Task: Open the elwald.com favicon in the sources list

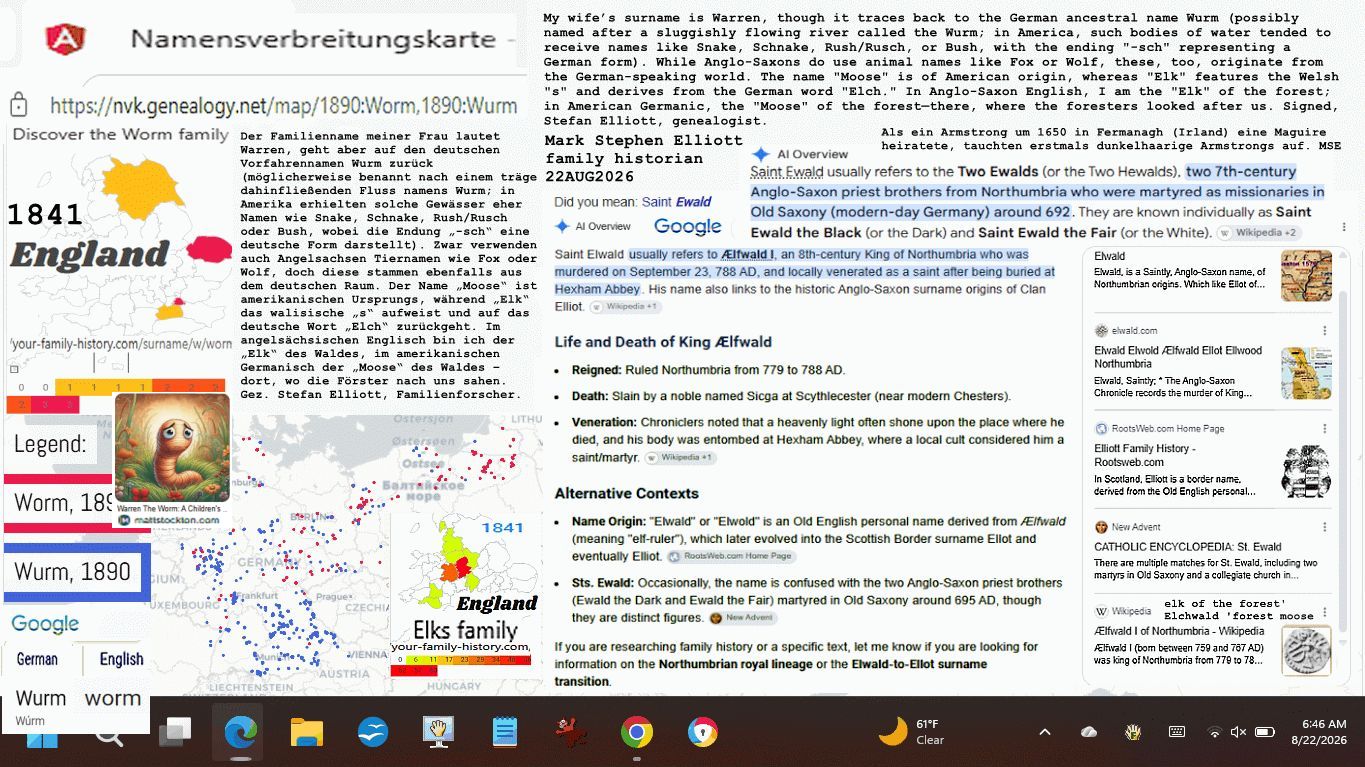Action: tap(1101, 331)
